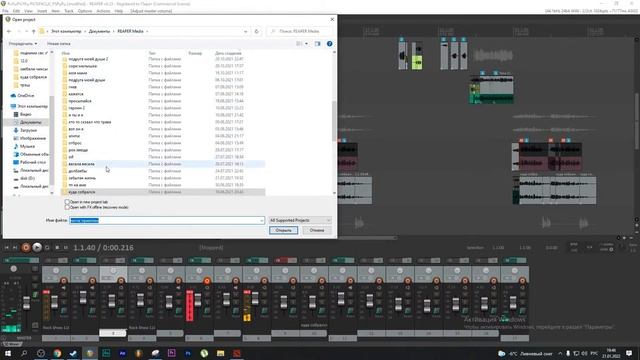The height and width of the screenshot is (360, 640).
Task: Click the view layout icon in dialog toolbar
Action: [299, 44]
